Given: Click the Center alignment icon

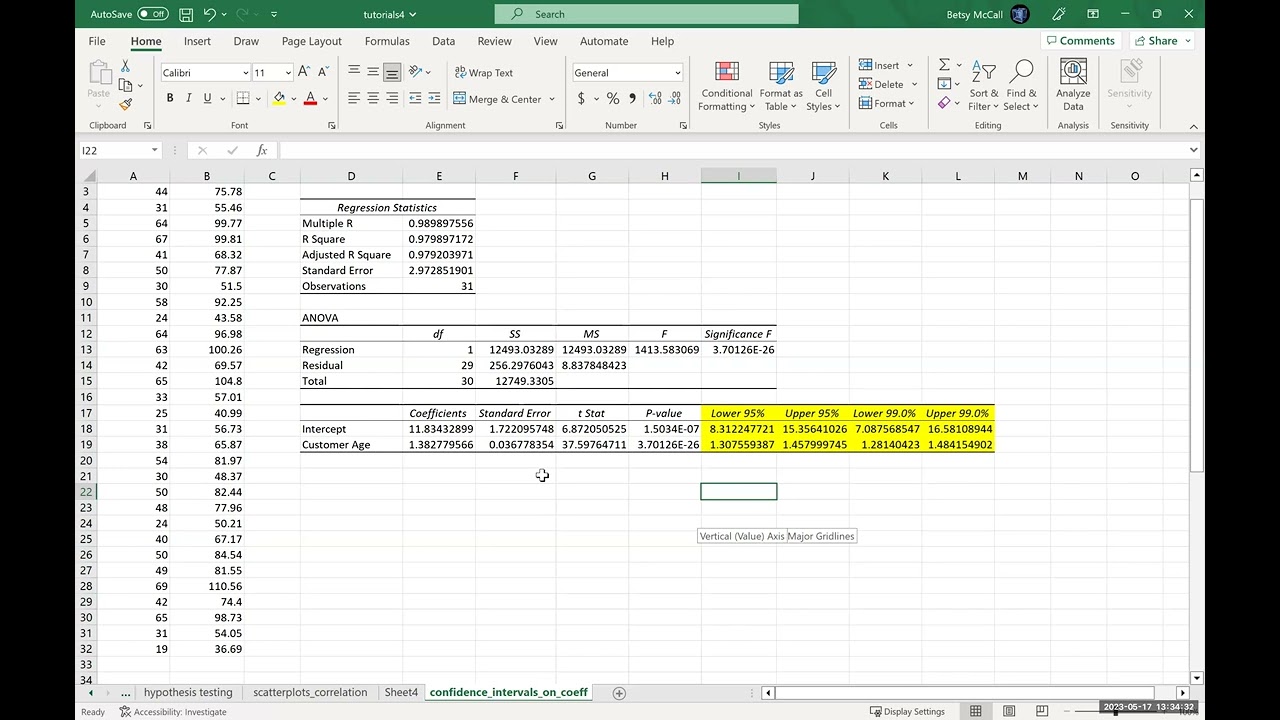Looking at the screenshot, I should 373,98.
